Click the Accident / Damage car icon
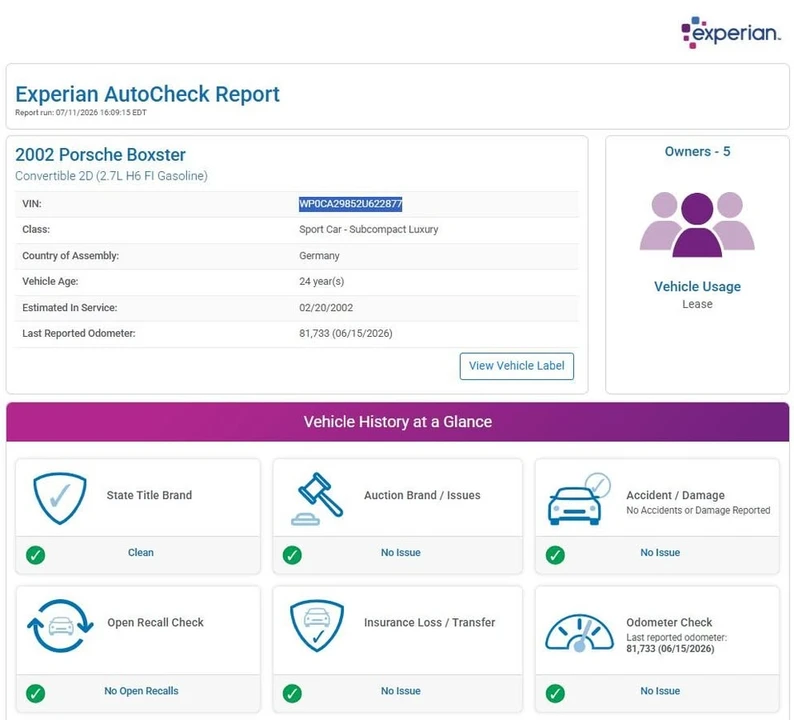This screenshot has height=720, width=794. coord(579,499)
